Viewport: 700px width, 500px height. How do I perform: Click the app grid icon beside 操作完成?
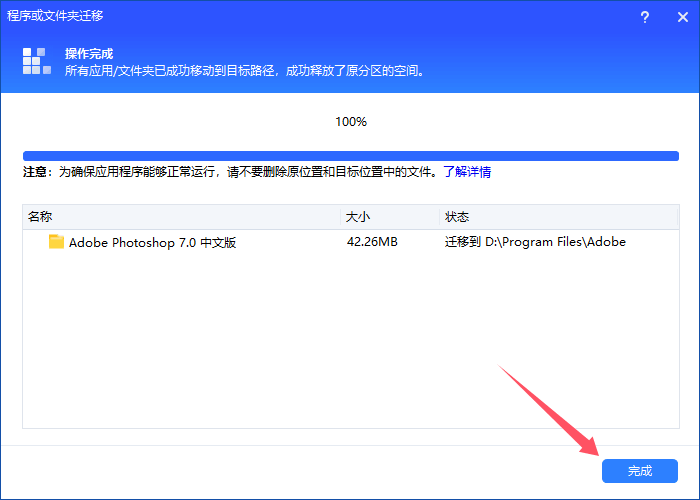[x=37, y=61]
